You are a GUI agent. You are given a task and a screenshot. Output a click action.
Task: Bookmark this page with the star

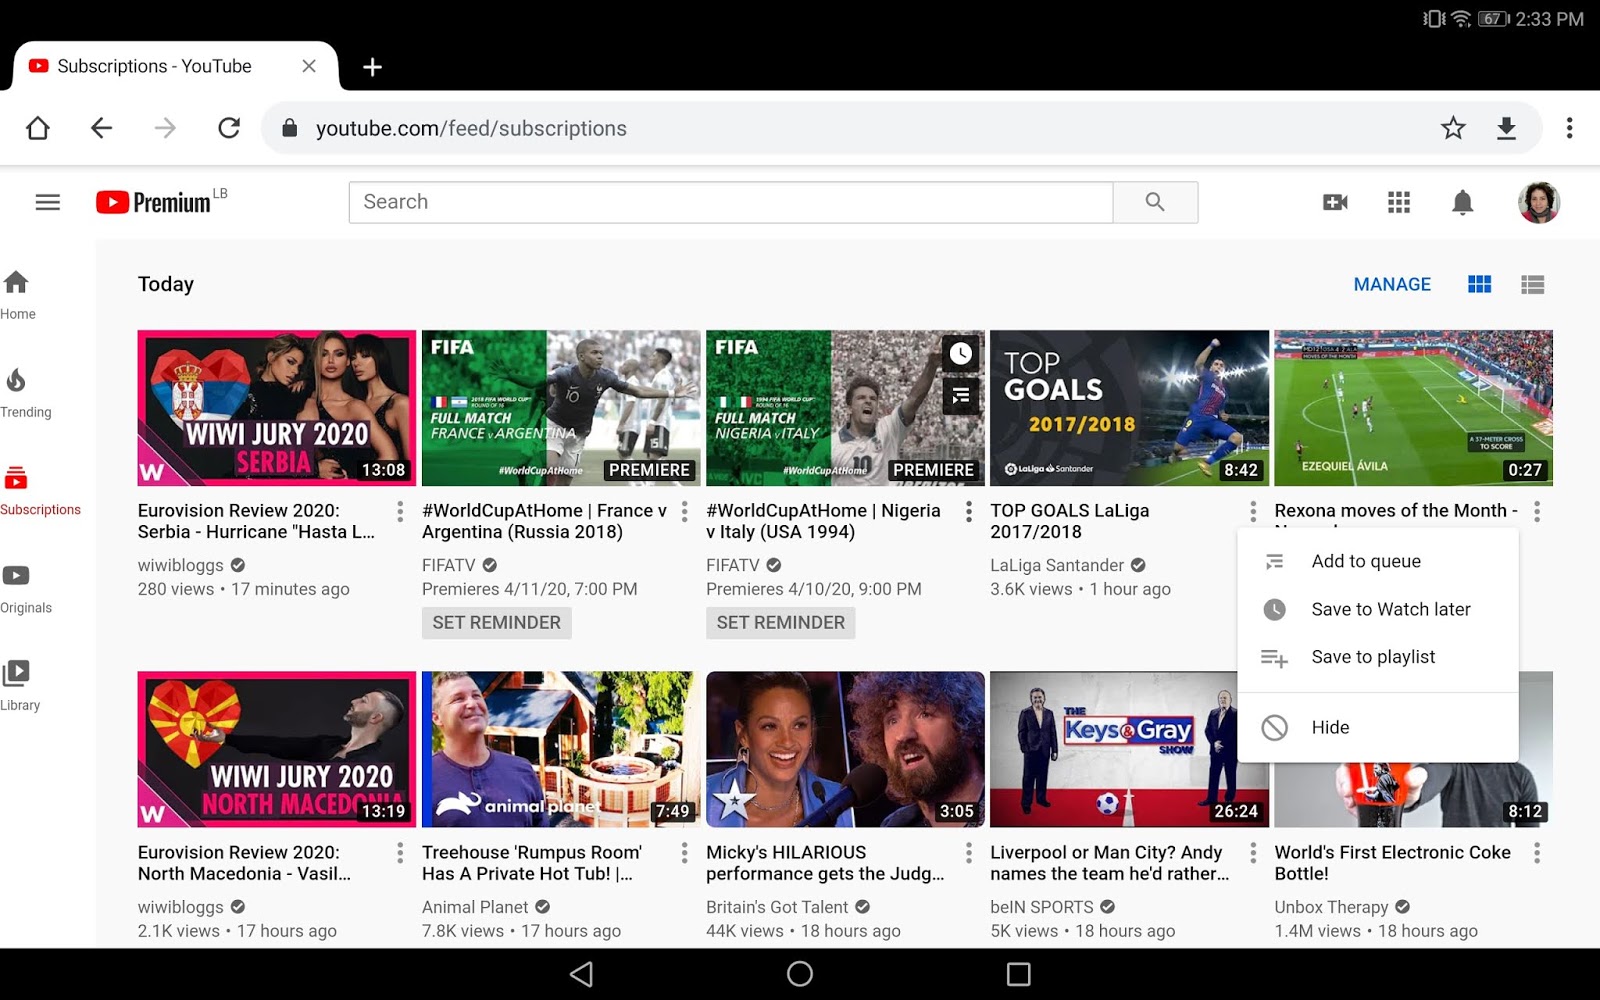tap(1453, 128)
